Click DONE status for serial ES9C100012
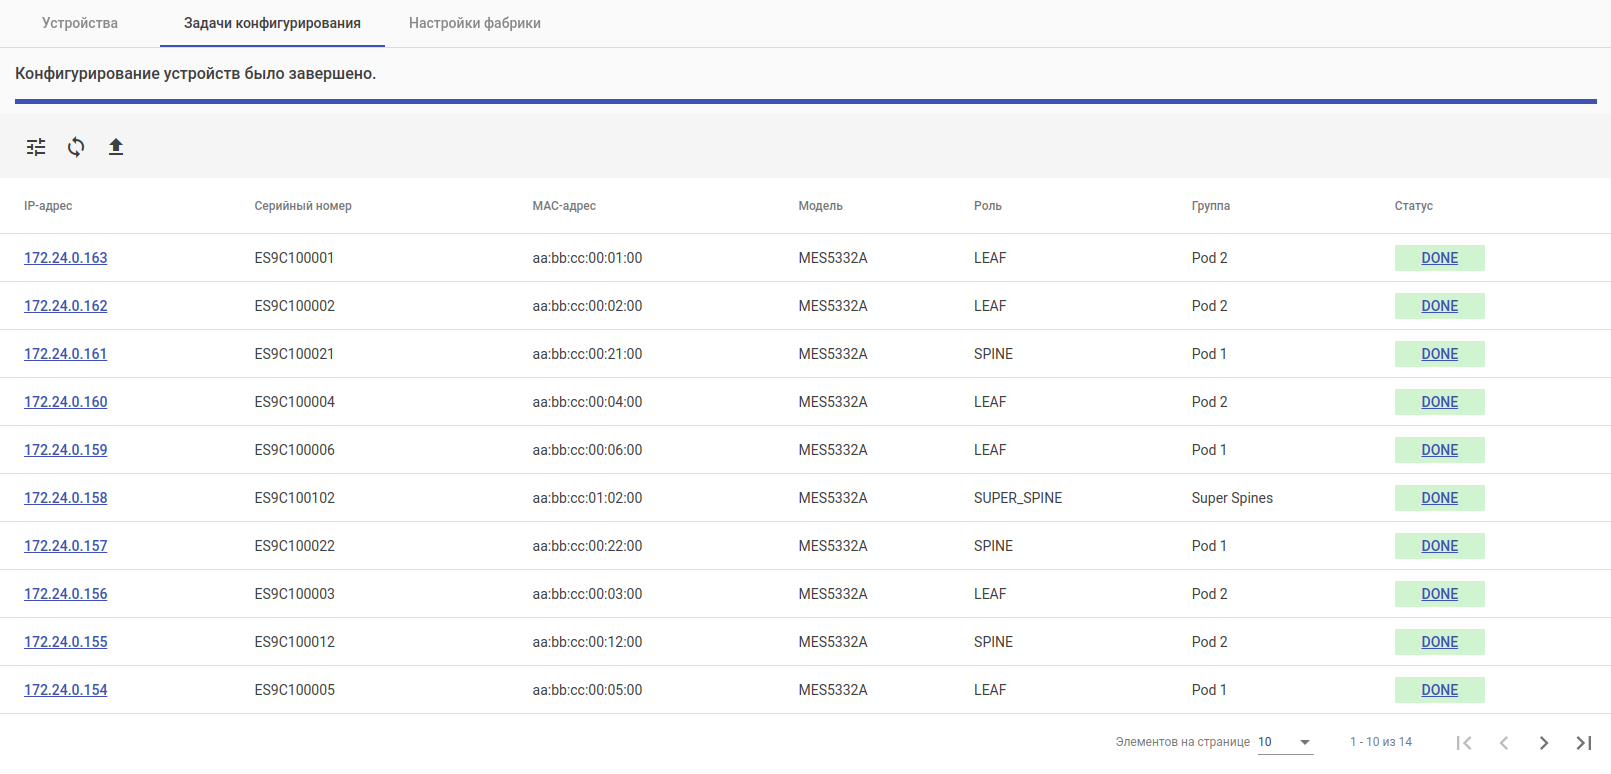This screenshot has height=774, width=1611. [1439, 642]
